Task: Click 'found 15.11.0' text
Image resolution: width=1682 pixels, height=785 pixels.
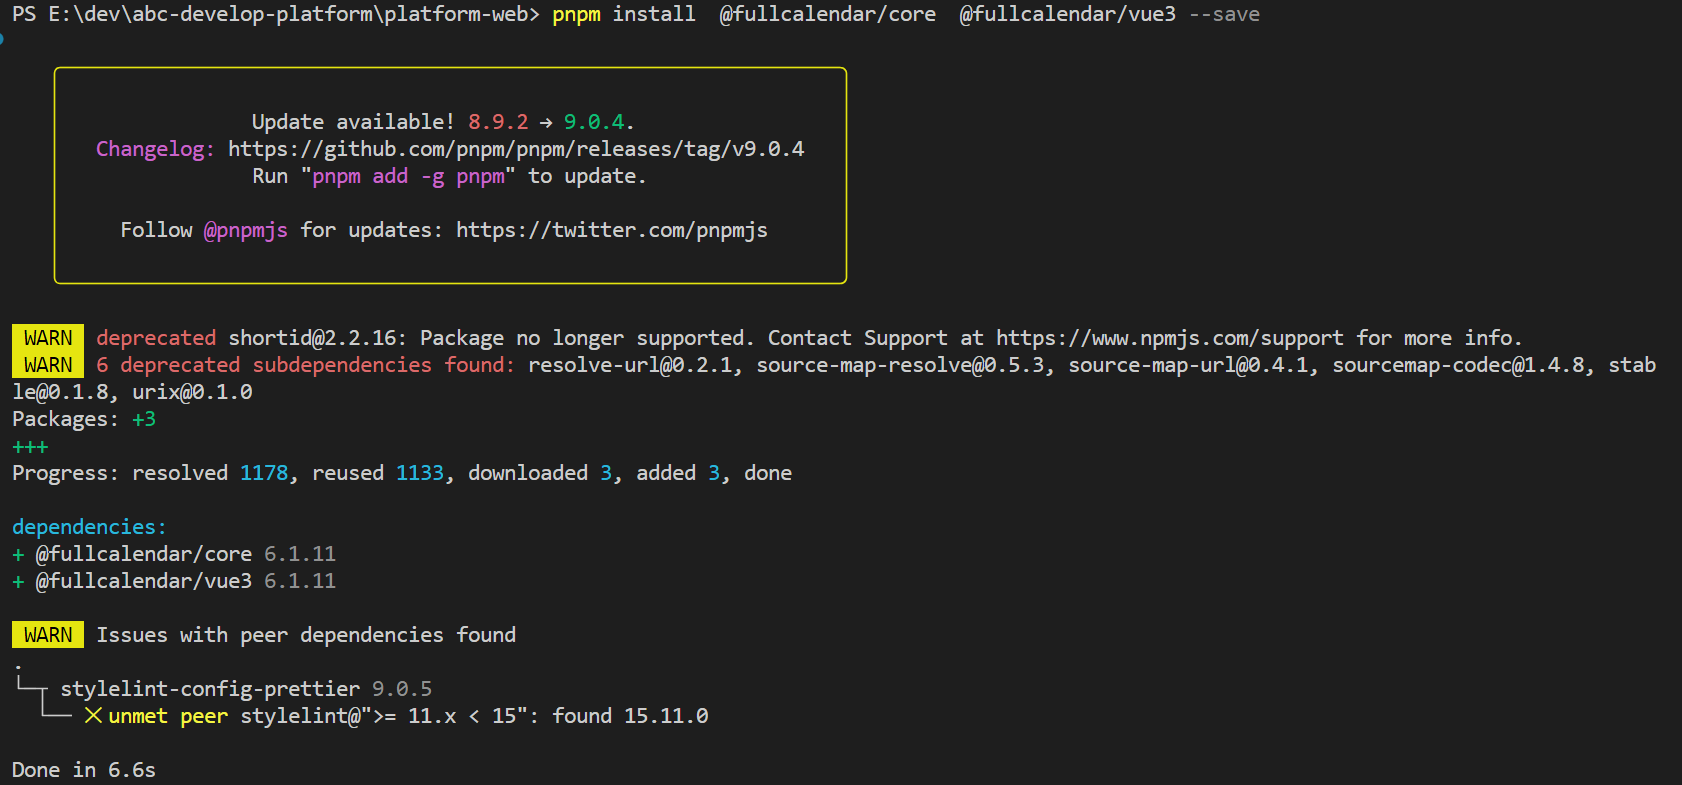Action: click(x=630, y=716)
